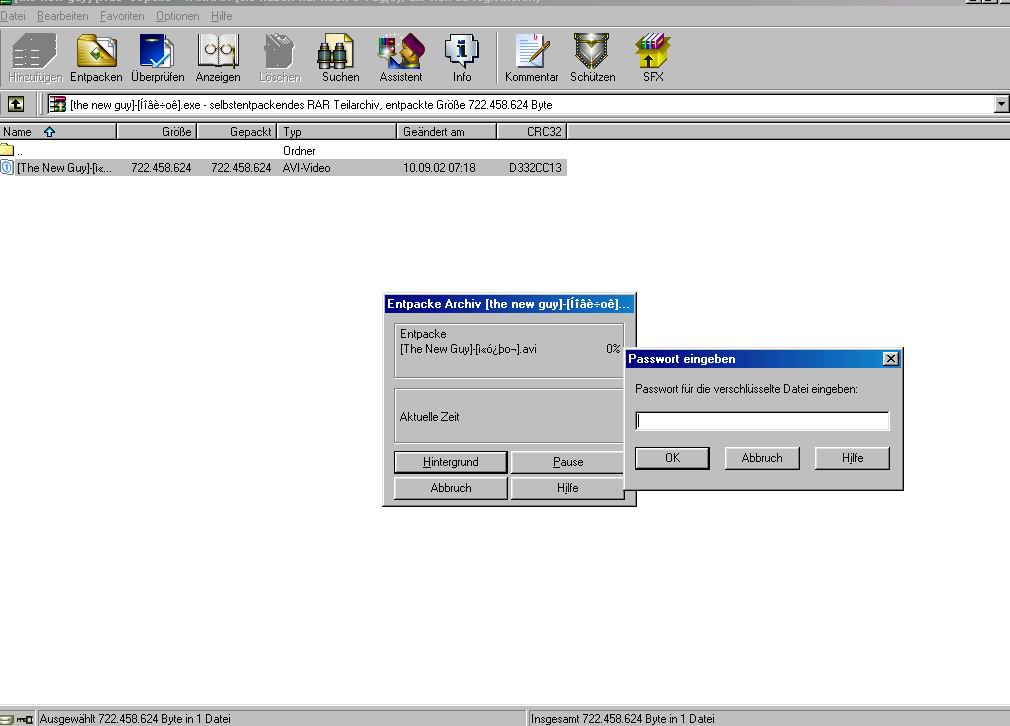
Task: Click the key icon in status bar
Action: click(x=25, y=719)
